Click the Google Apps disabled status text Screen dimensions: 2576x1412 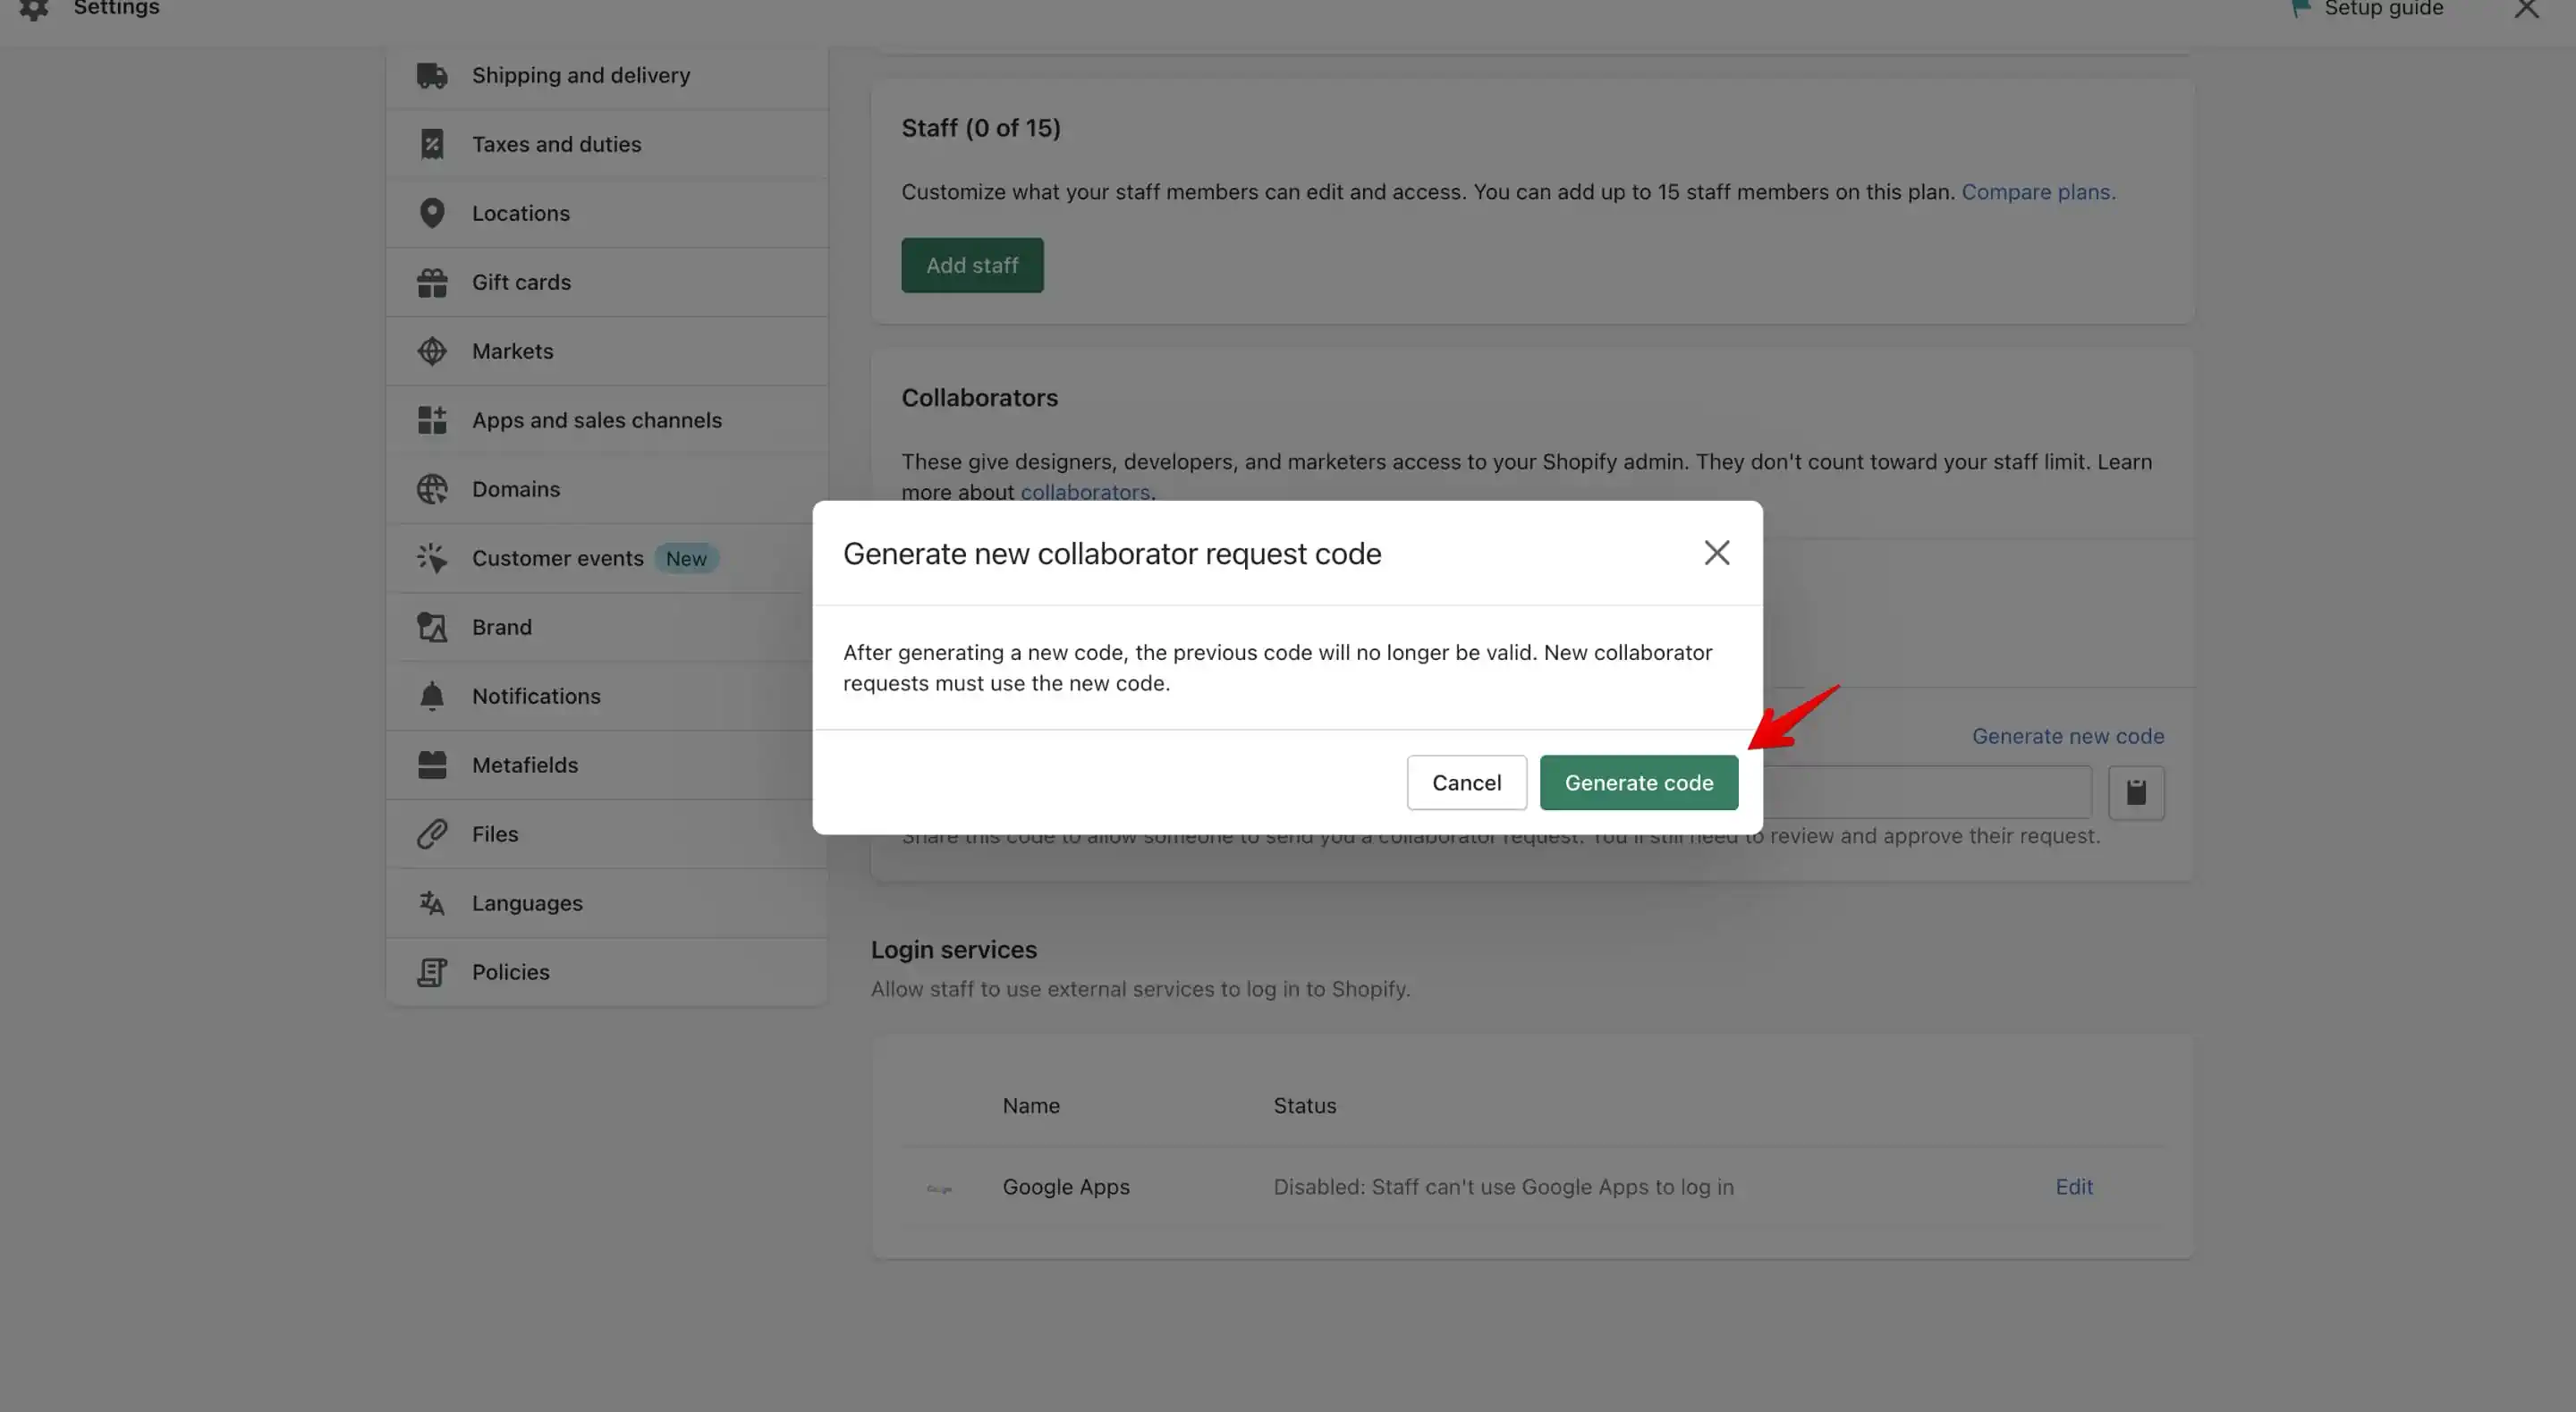pos(1503,1187)
